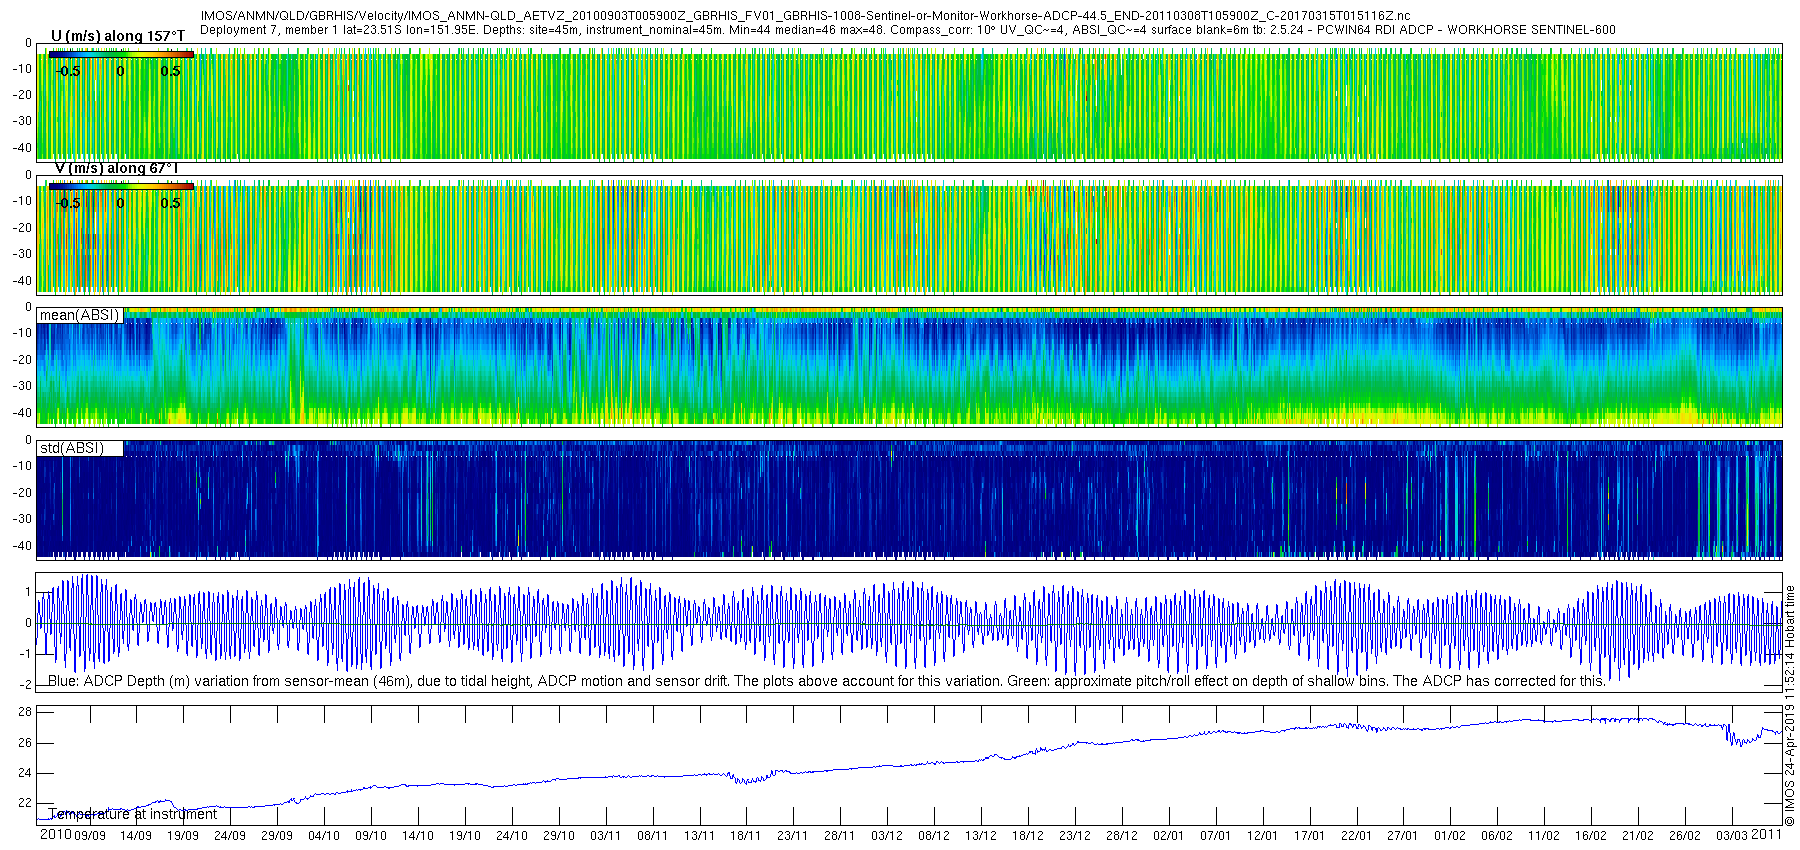The width and height of the screenshot is (1800, 850).
Task: Click the '18/11' date tick label
Action: click(746, 835)
